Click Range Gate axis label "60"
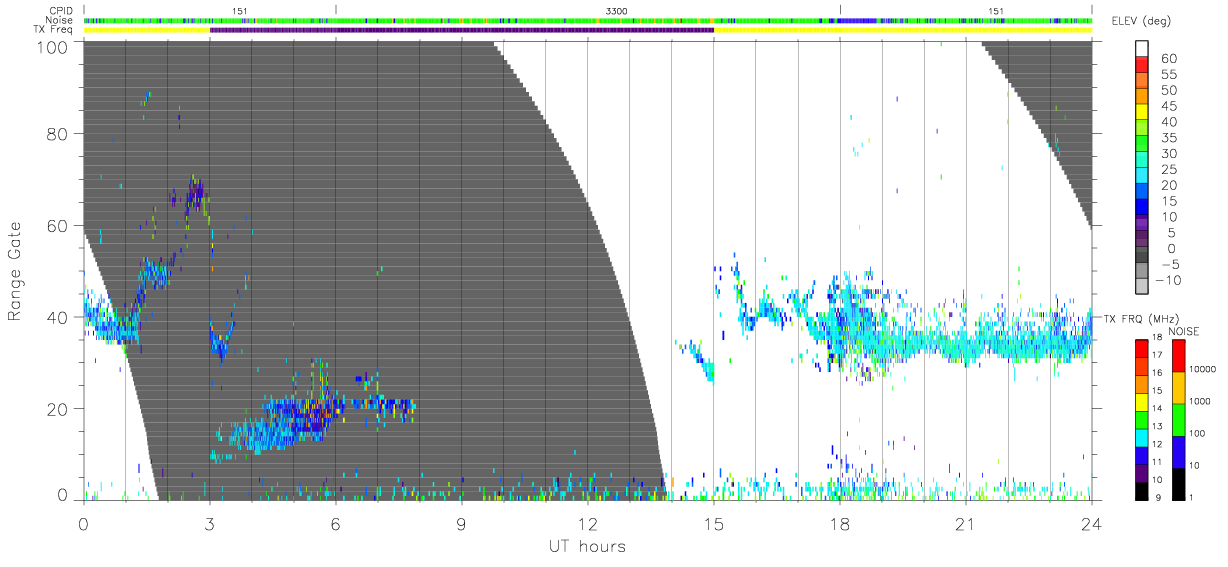This screenshot has height=567, width=1228. 59,225
